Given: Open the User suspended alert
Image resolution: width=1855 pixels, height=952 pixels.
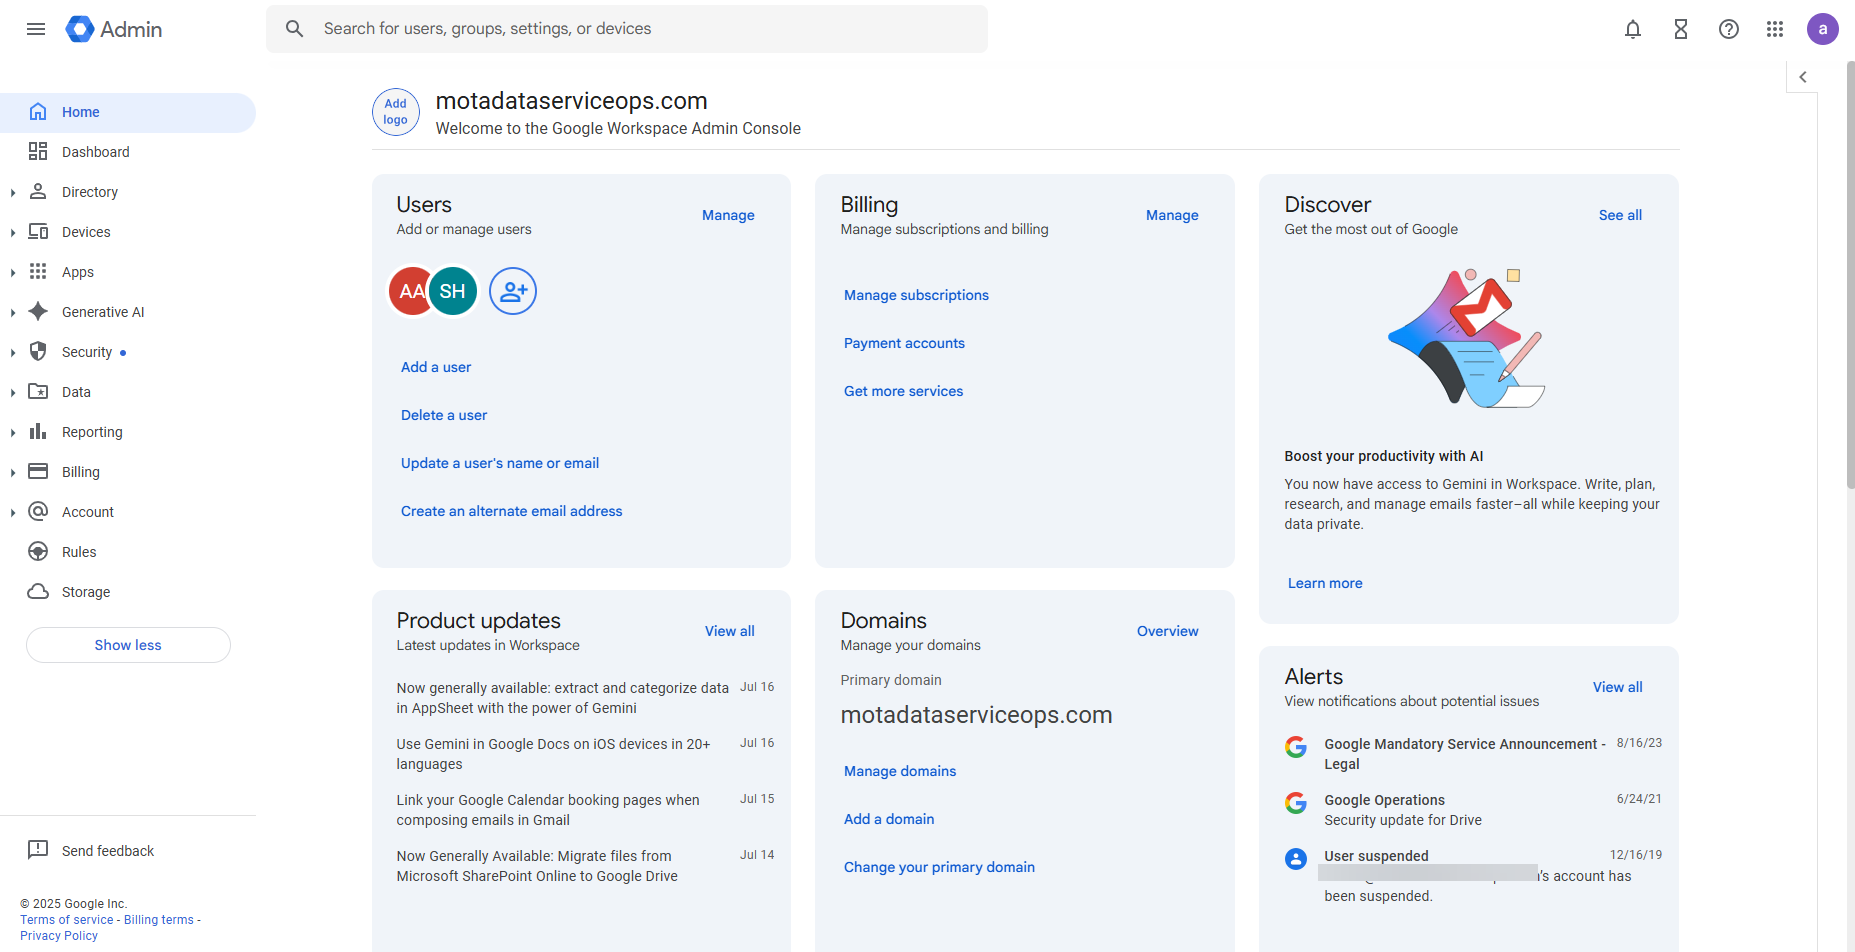Looking at the screenshot, I should 1376,856.
